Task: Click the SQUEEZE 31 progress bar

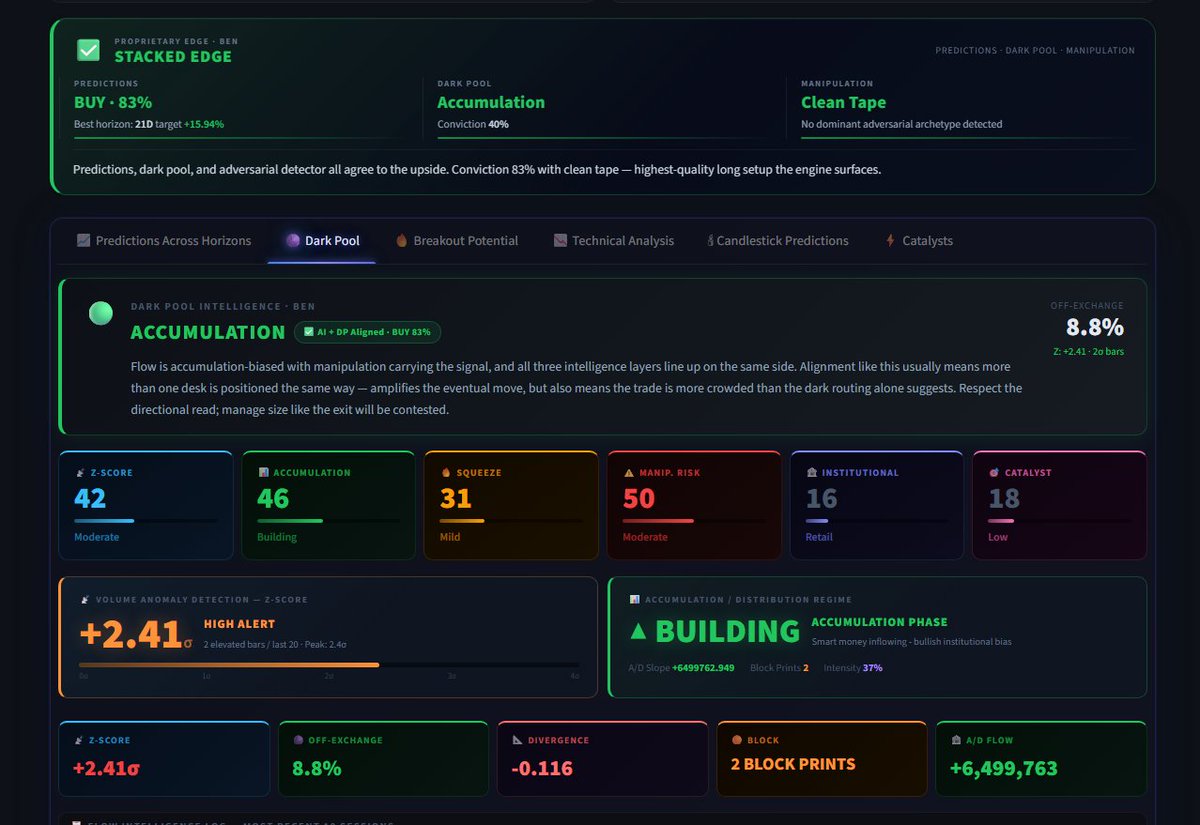Action: pyautogui.click(x=512, y=521)
